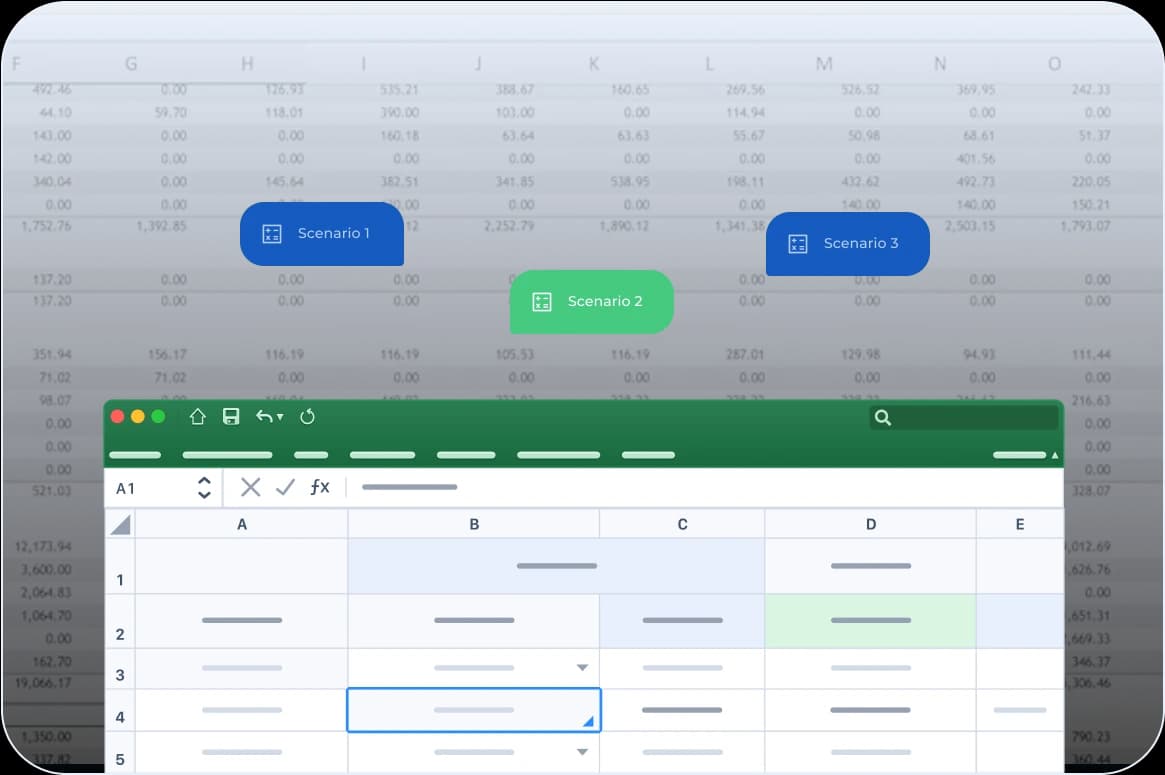Screen dimensions: 1165x775
Task: Select the Scenario 3 button
Action: click(847, 243)
